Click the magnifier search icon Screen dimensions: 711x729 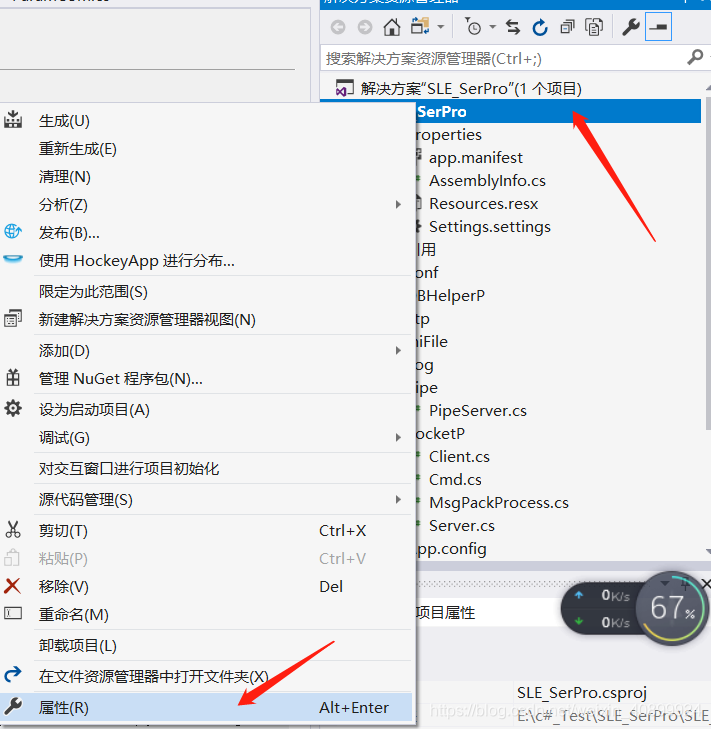click(x=695, y=58)
